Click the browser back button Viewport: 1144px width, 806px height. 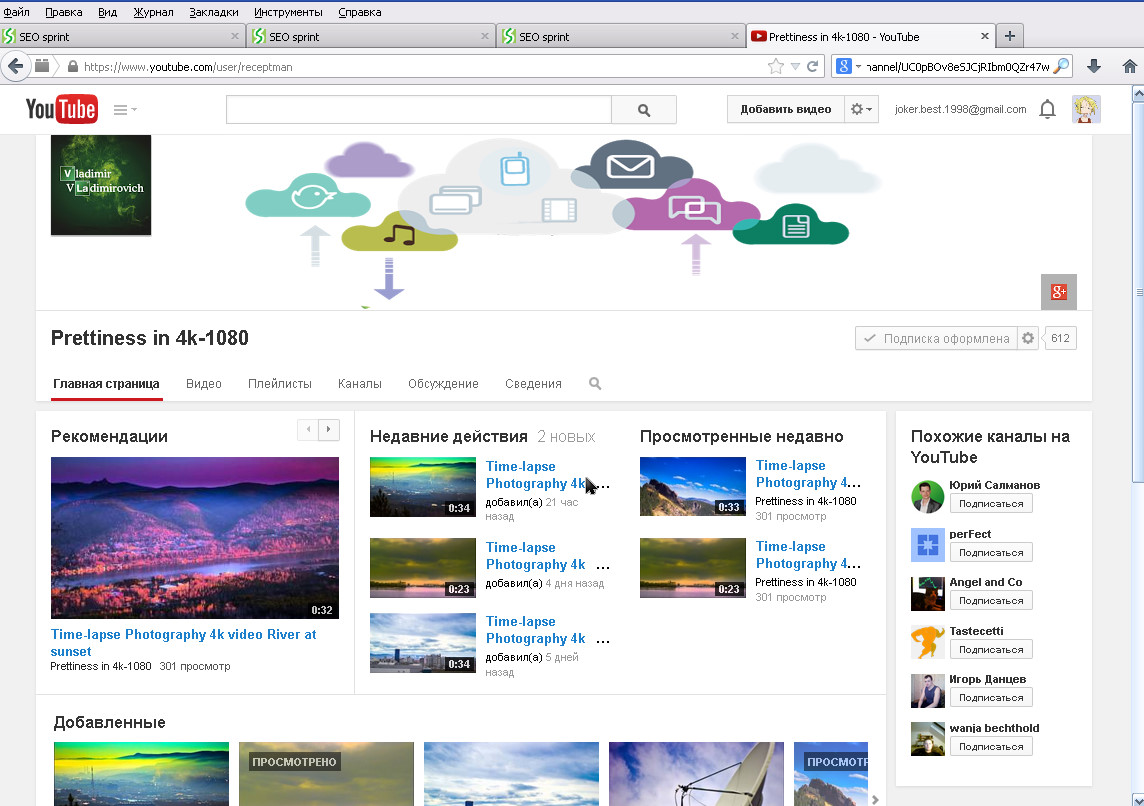pos(15,66)
